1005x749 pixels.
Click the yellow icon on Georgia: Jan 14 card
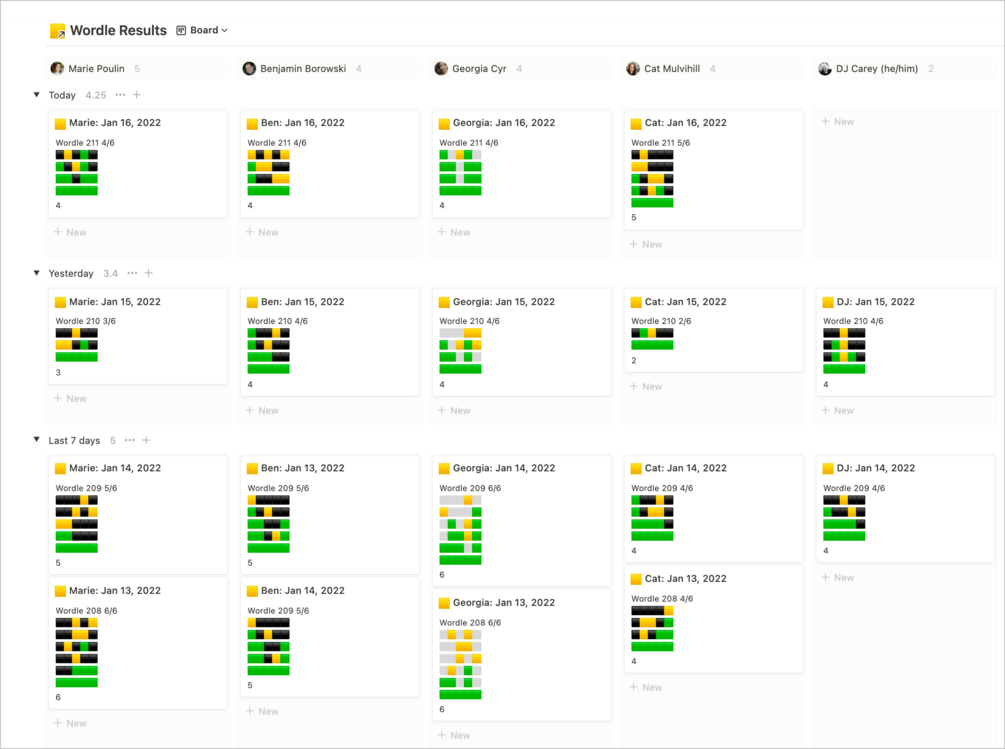click(x=444, y=468)
